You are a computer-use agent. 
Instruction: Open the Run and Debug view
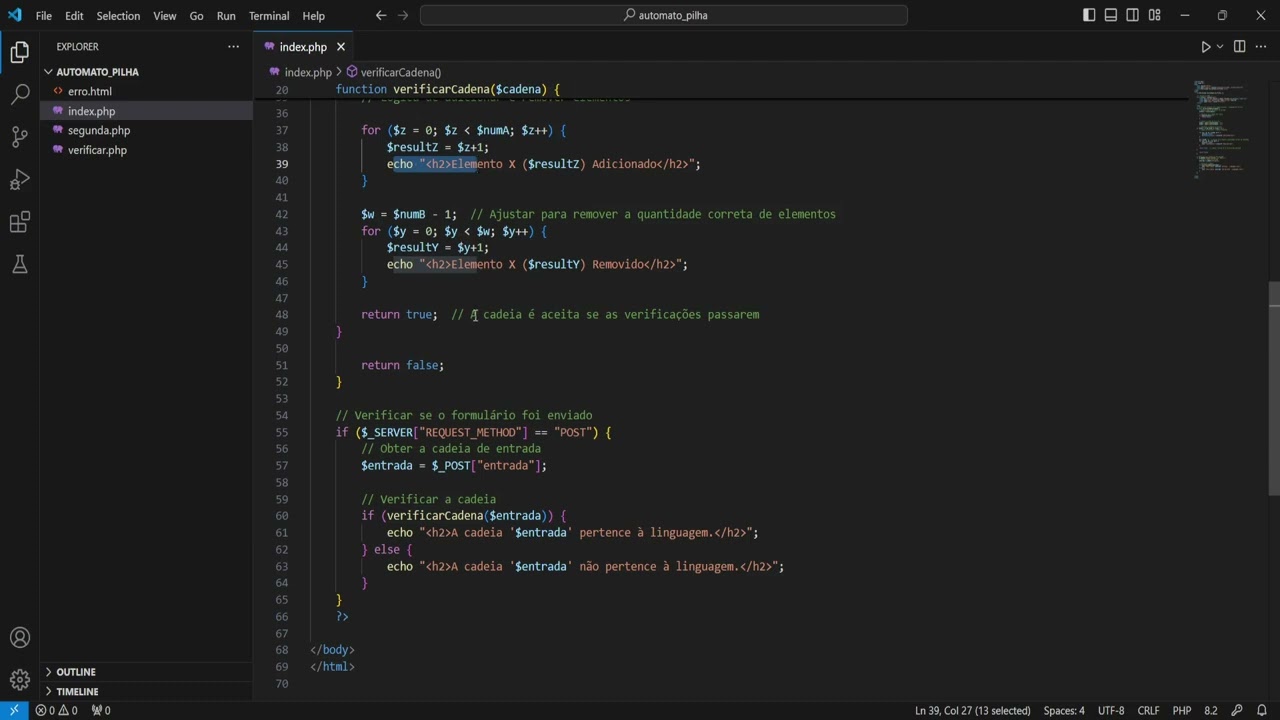tap(20, 180)
